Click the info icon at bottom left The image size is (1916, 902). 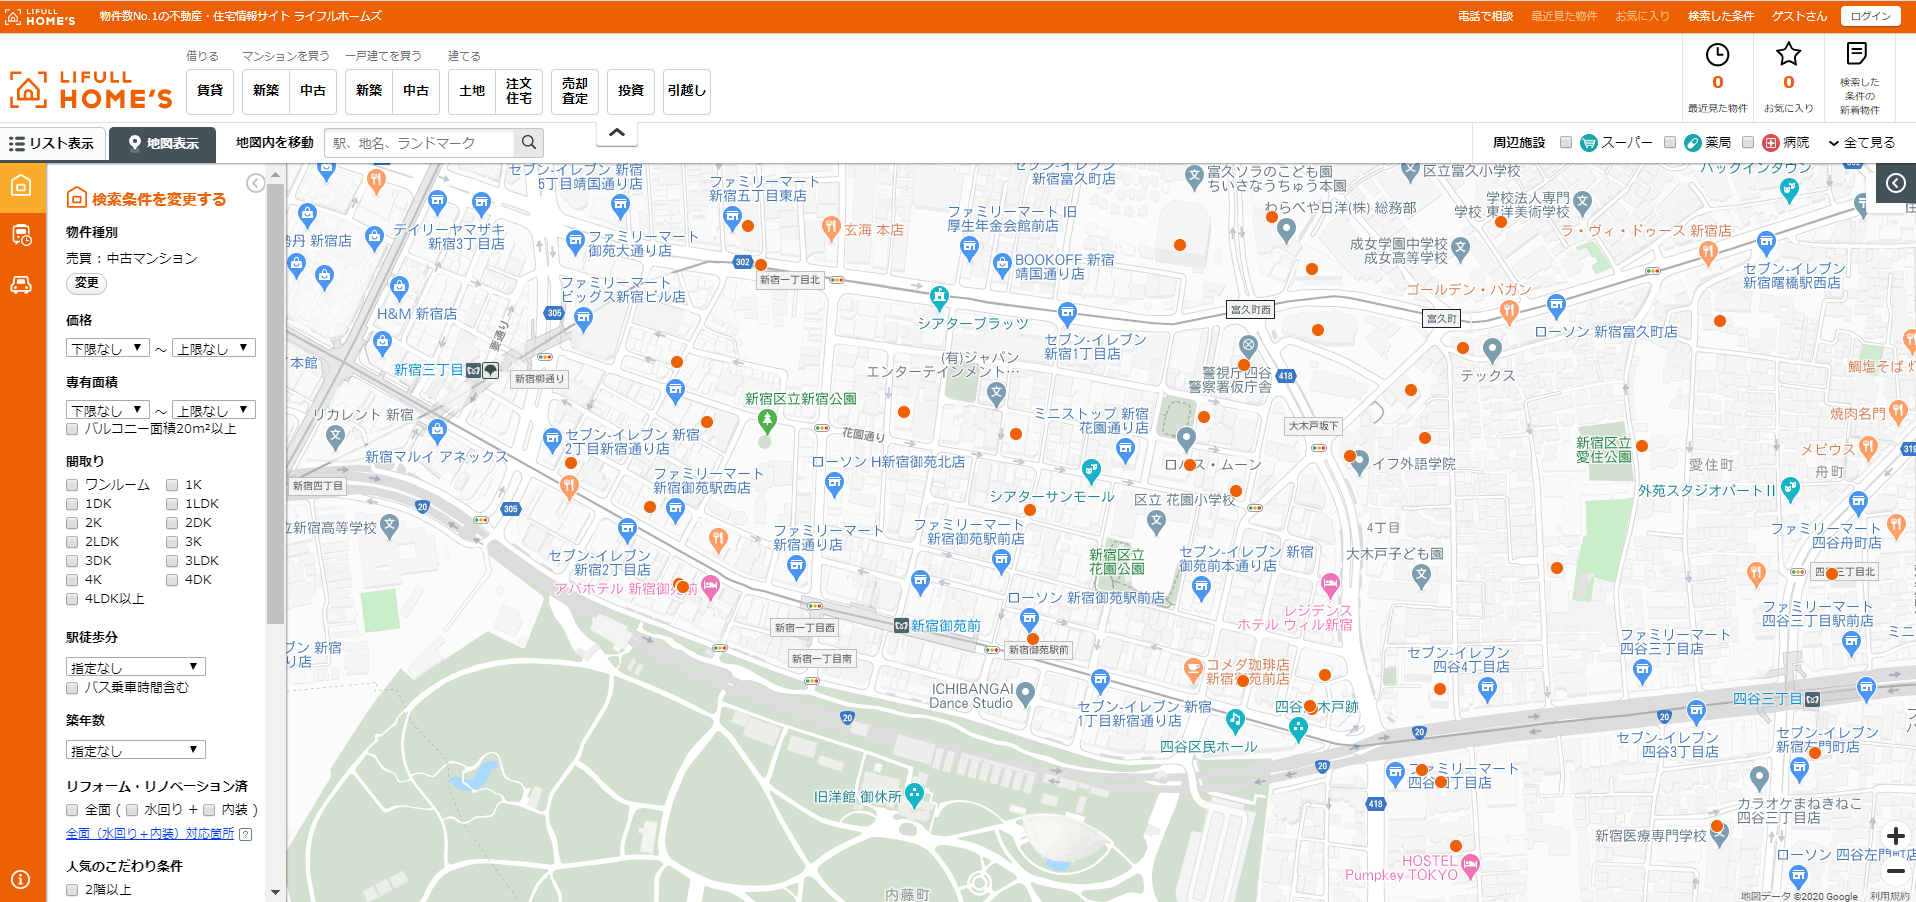pyautogui.click(x=20, y=880)
